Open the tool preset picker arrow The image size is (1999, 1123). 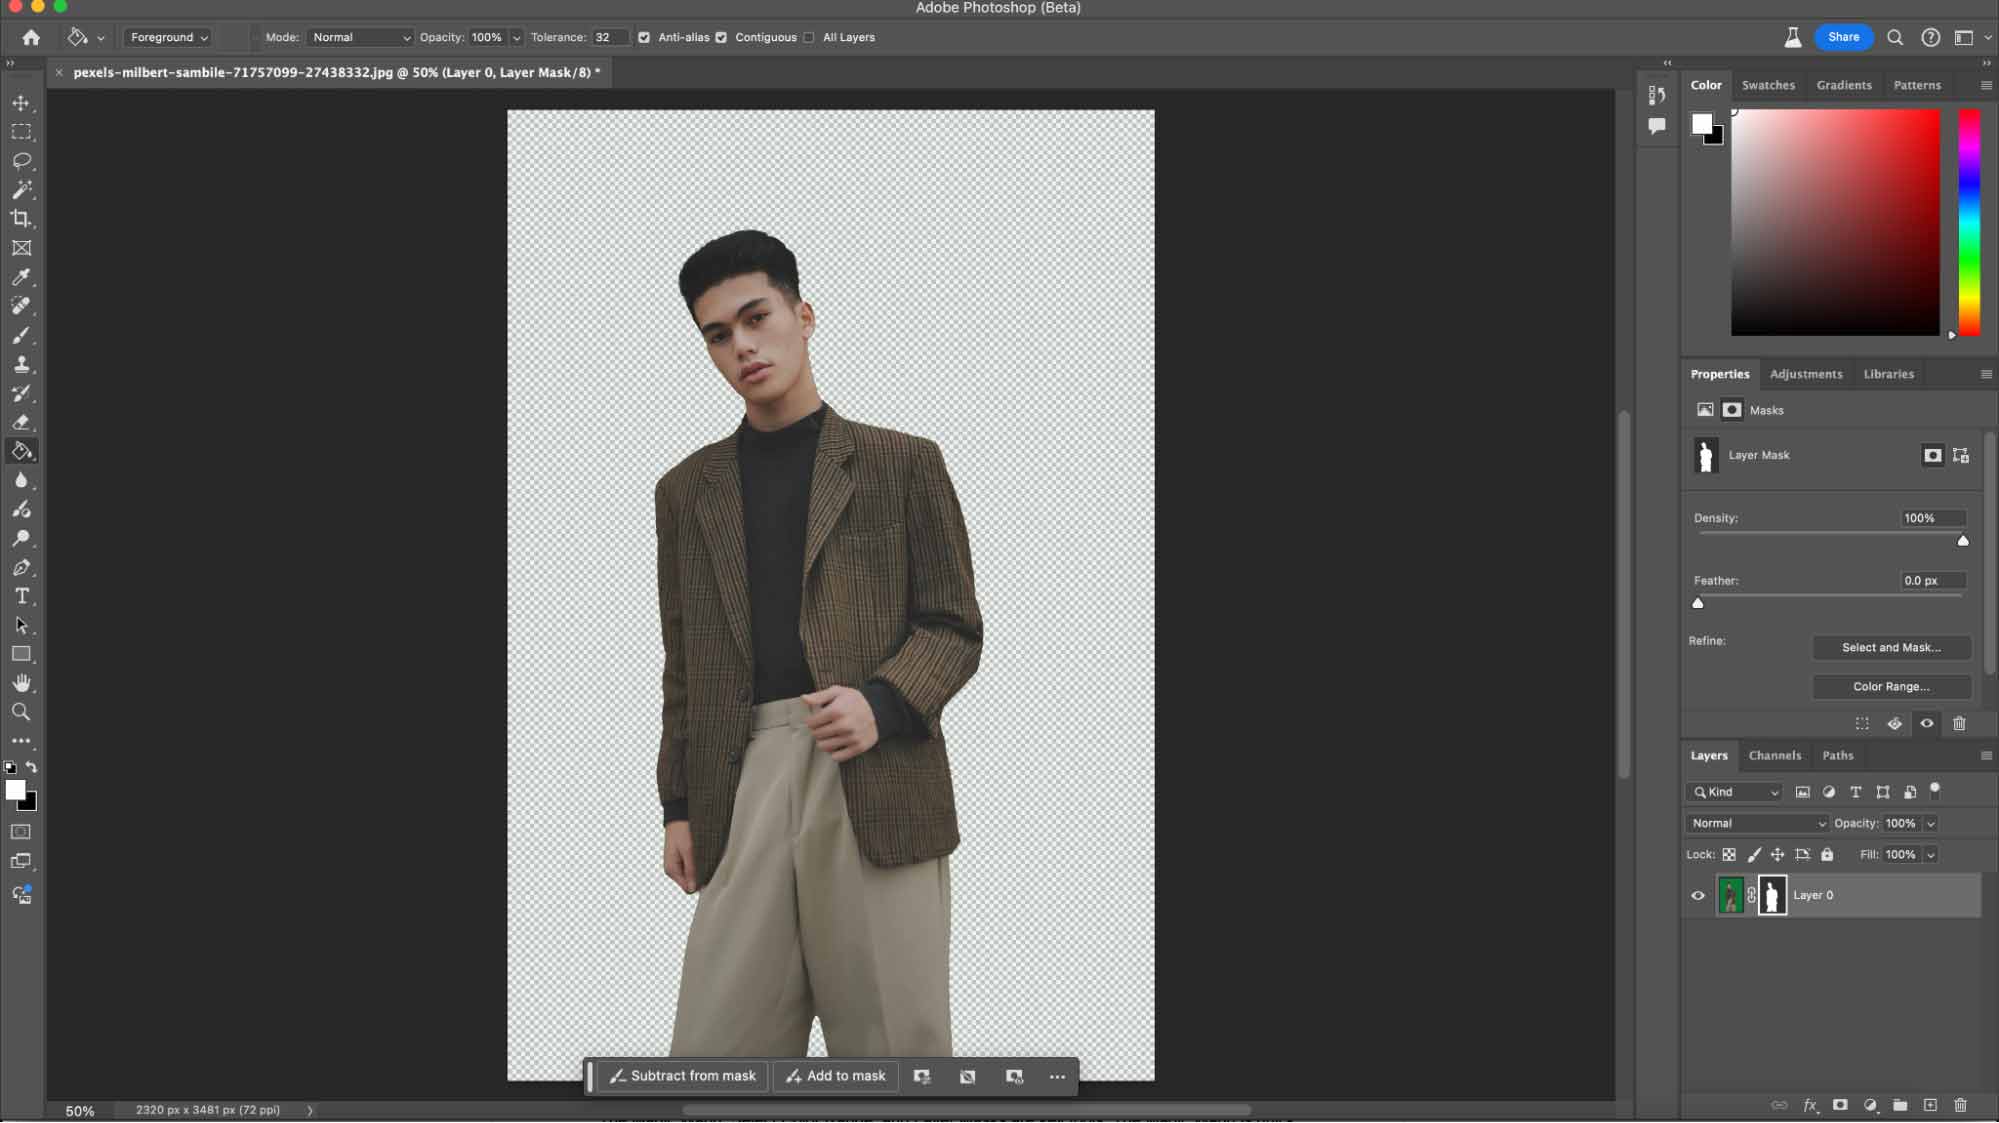tap(101, 37)
